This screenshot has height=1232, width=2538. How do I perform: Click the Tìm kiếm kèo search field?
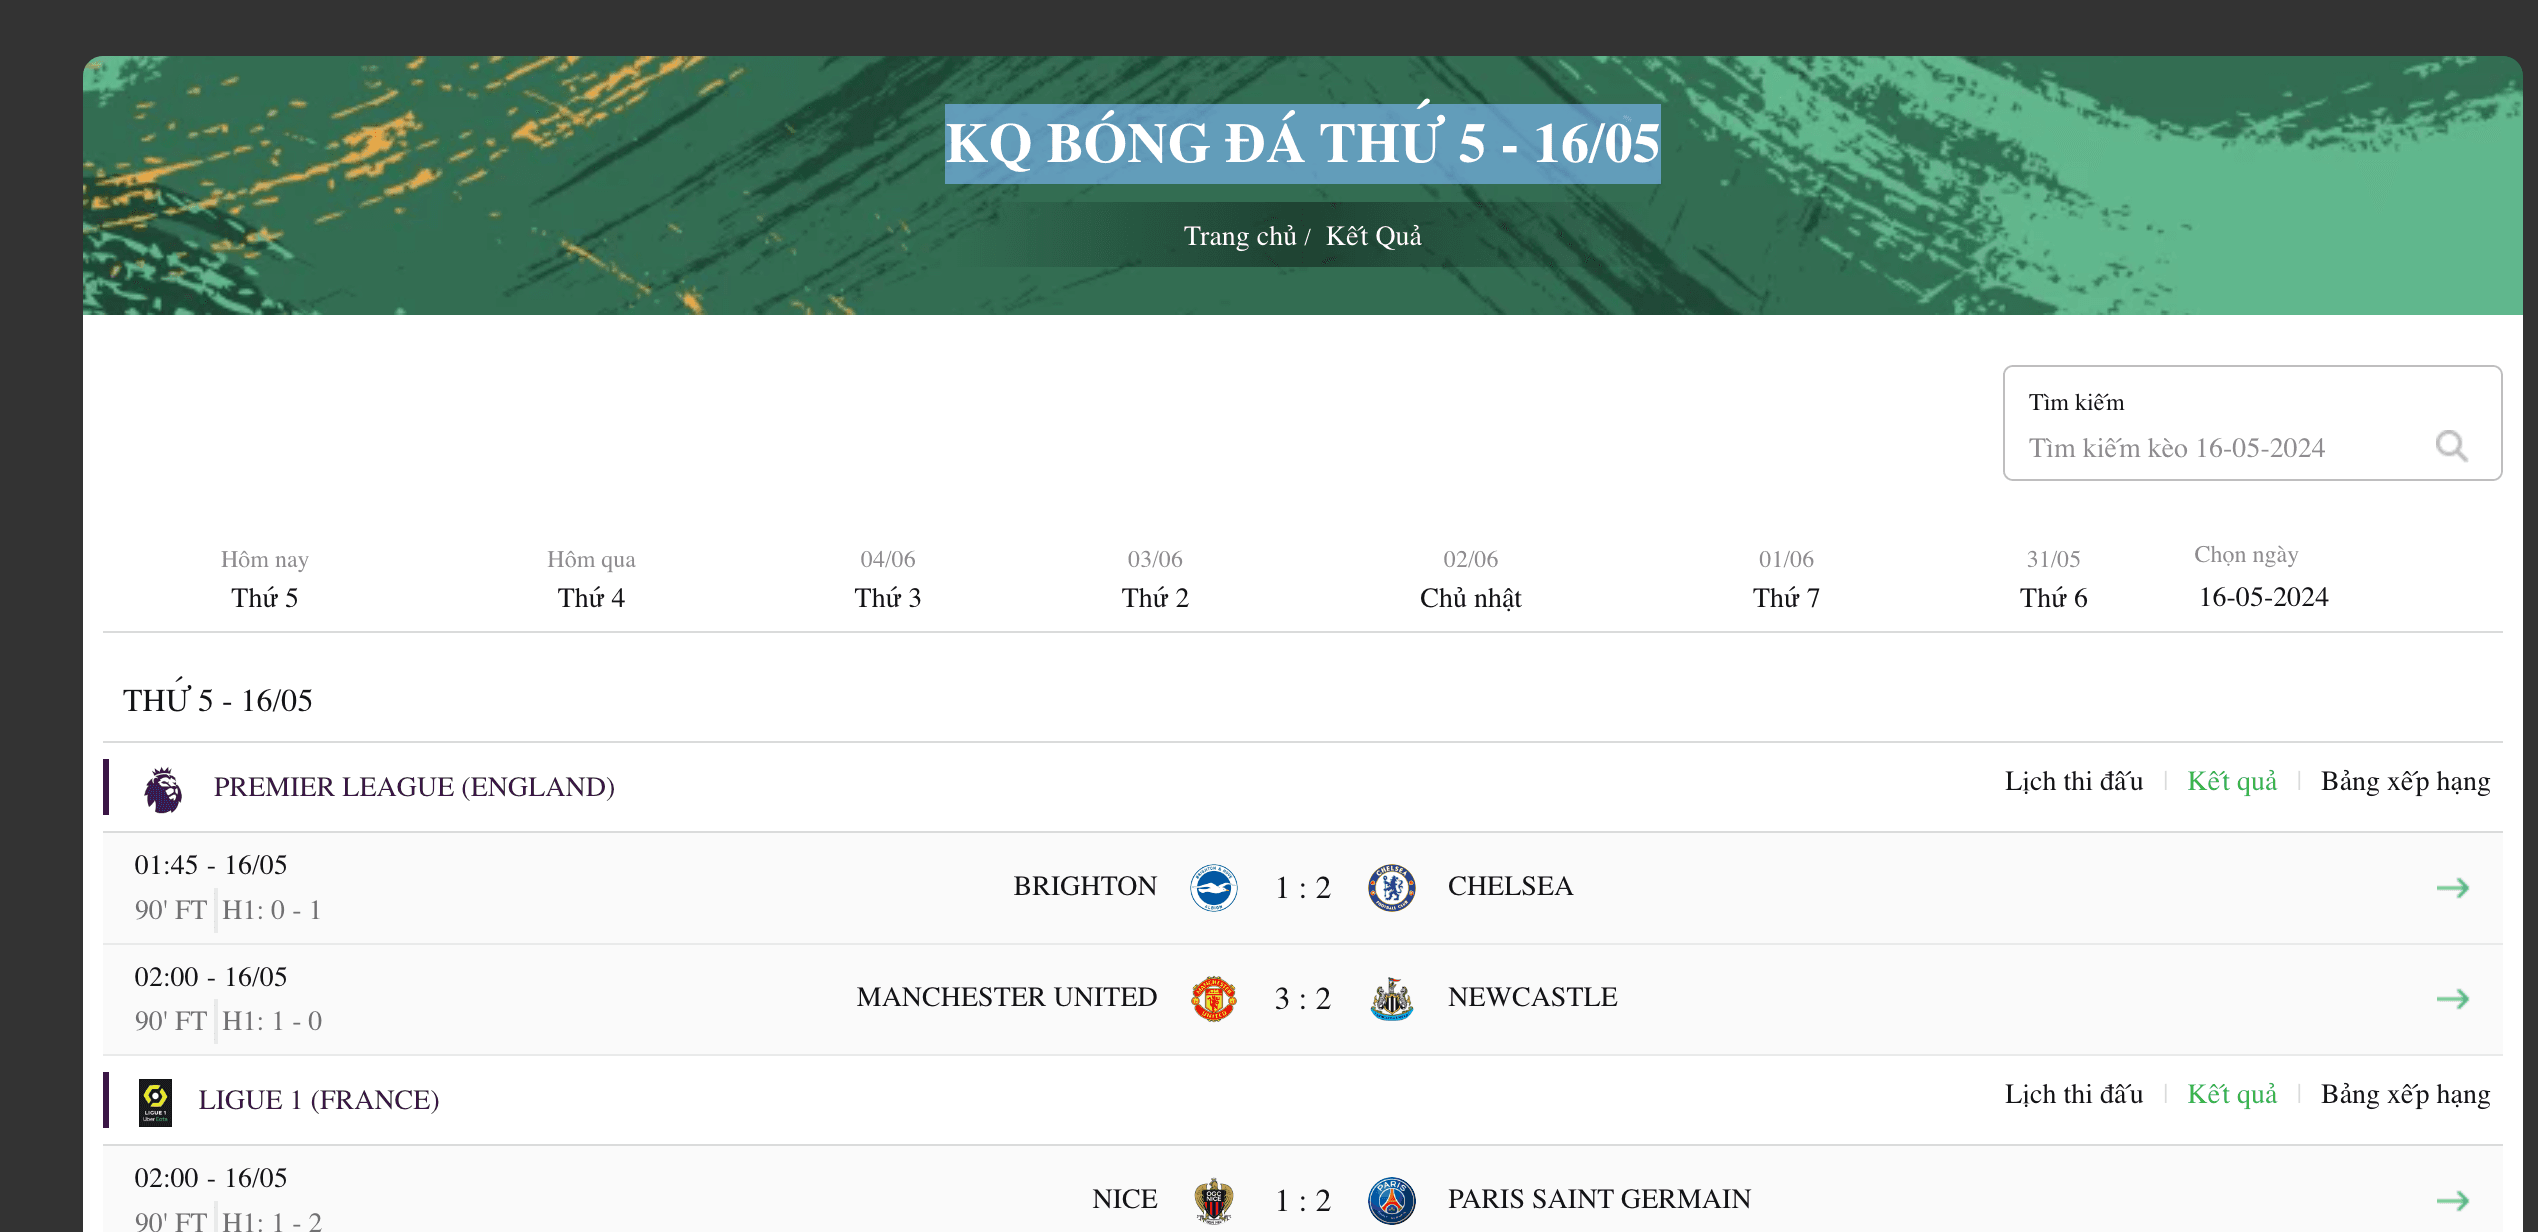click(2220, 448)
